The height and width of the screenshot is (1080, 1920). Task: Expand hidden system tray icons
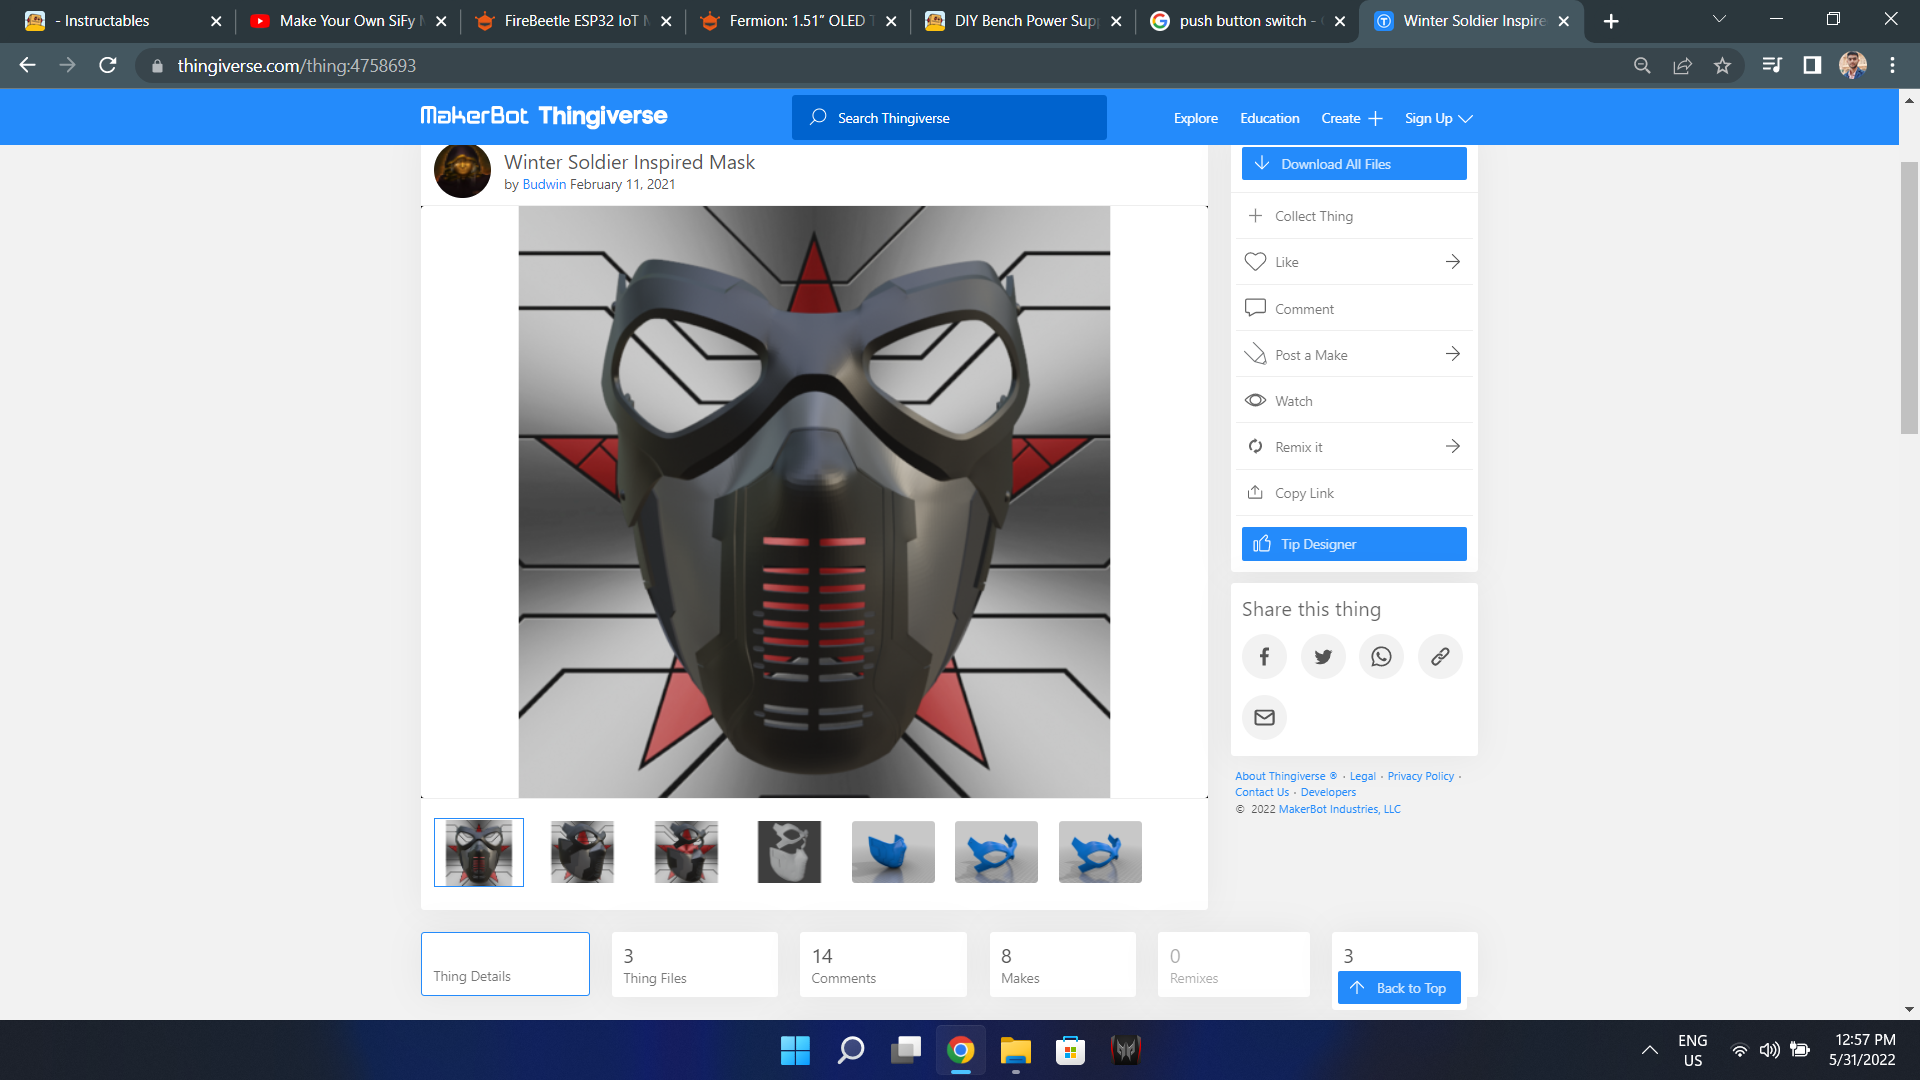[x=1650, y=1051]
